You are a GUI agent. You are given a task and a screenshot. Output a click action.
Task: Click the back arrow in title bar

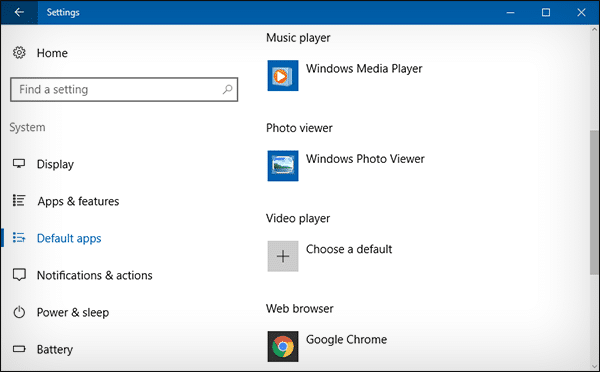[19, 12]
